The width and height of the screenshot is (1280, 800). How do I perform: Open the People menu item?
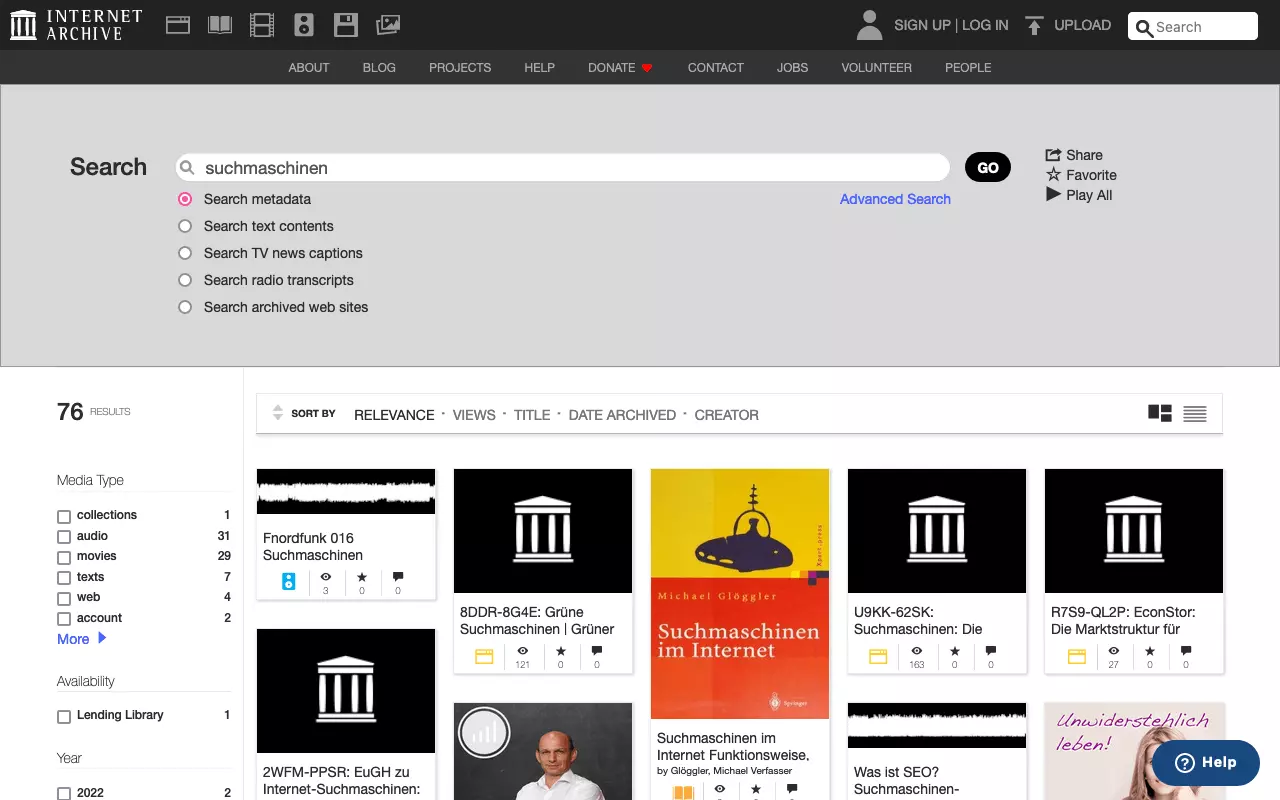click(x=968, y=68)
